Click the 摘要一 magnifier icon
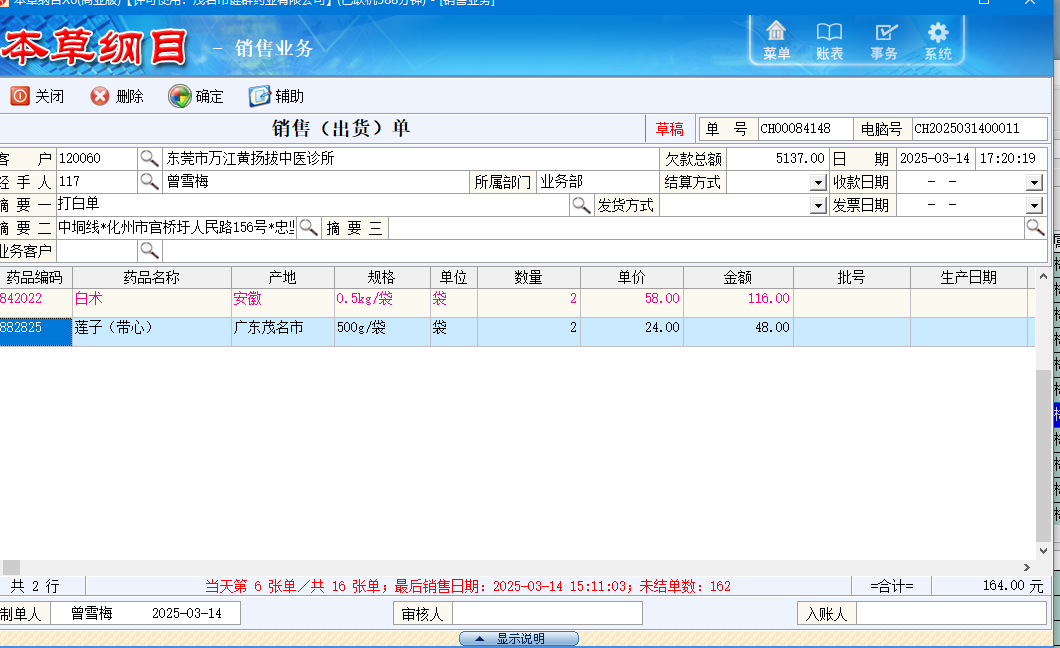 (581, 205)
